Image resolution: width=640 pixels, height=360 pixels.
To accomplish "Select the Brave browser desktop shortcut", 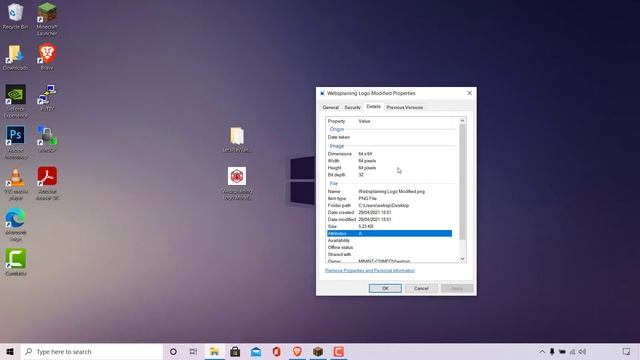I will pos(47,57).
